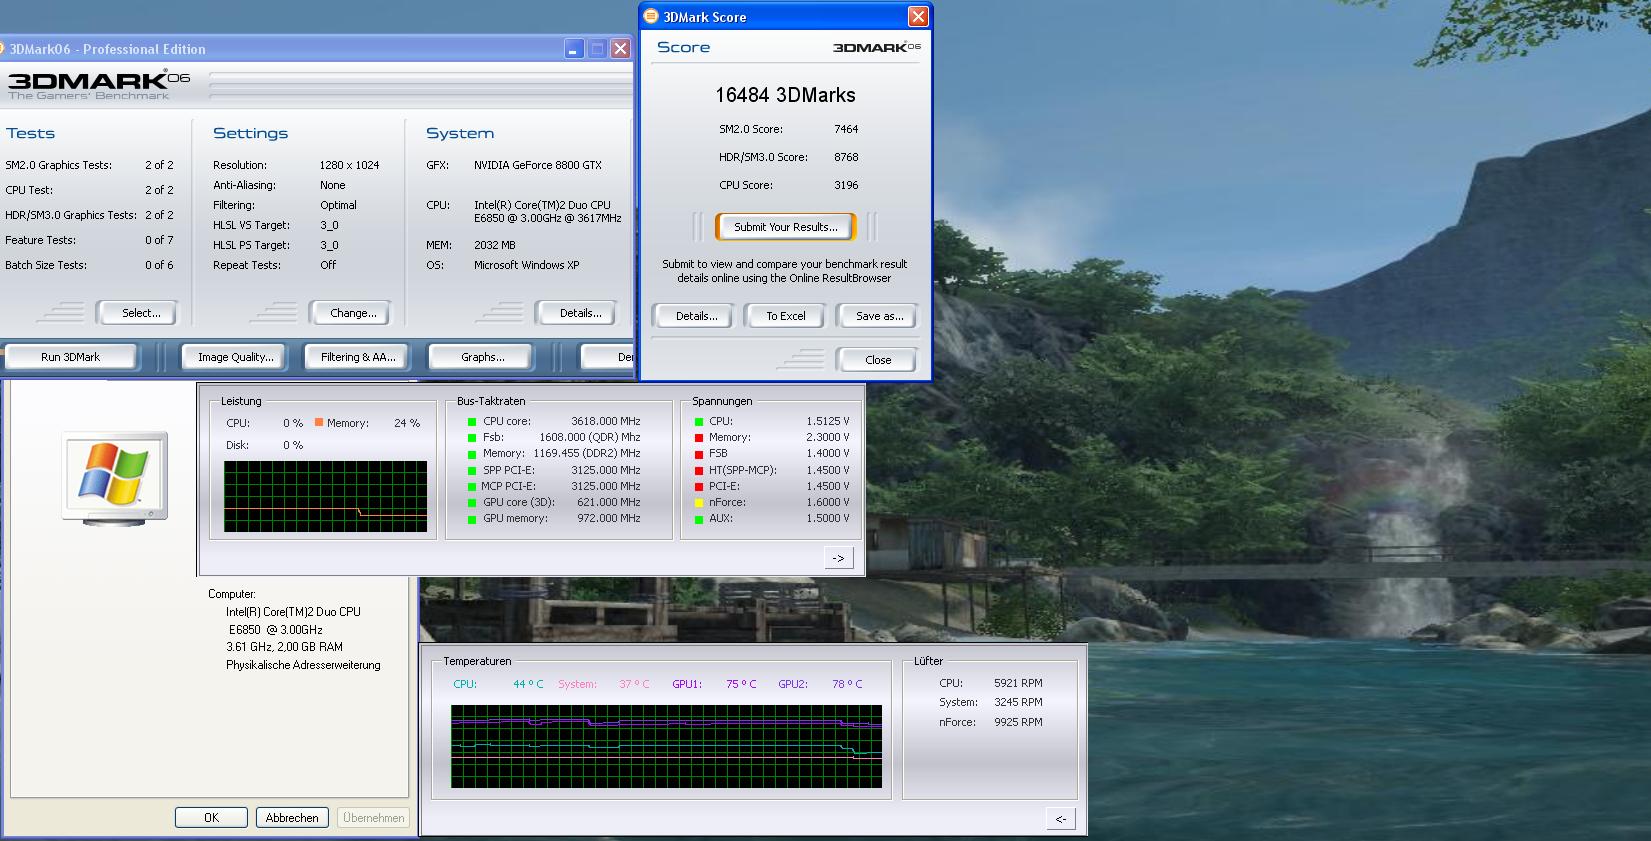Click the -> expand arrow button

coord(838,558)
